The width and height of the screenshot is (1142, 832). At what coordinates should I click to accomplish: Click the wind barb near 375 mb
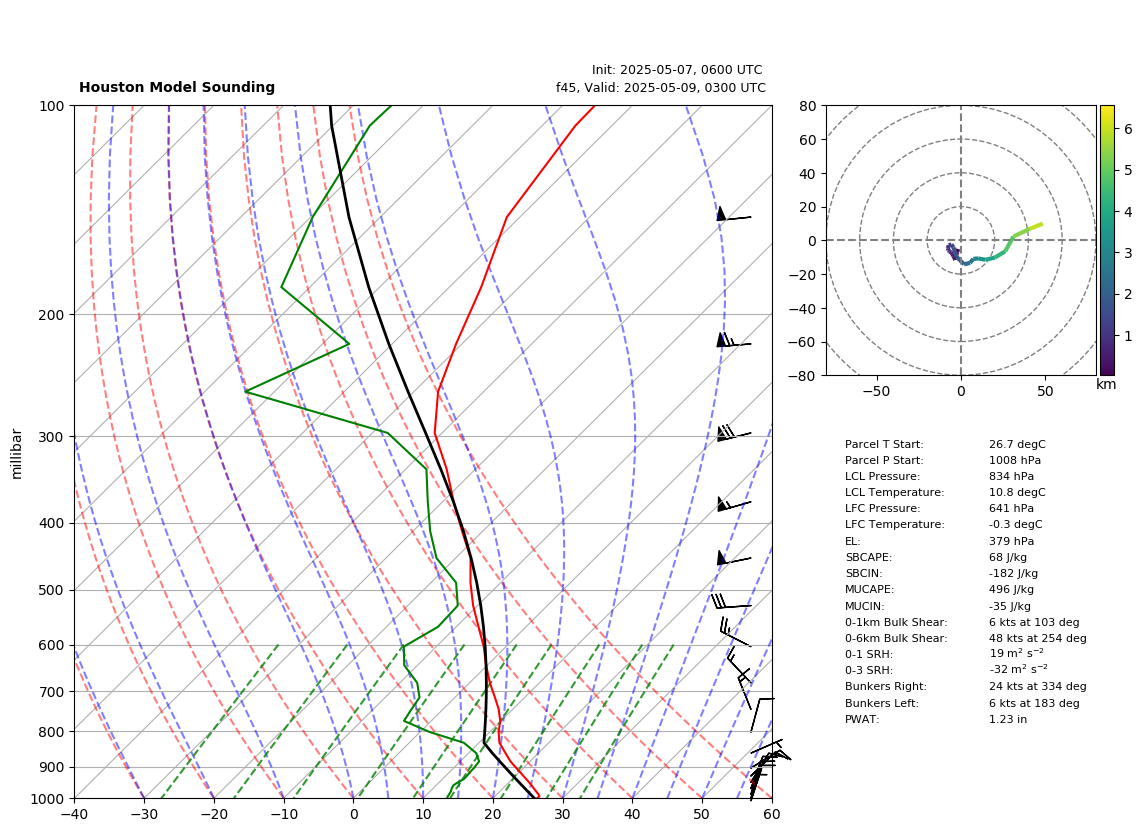pyautogui.click(x=733, y=504)
